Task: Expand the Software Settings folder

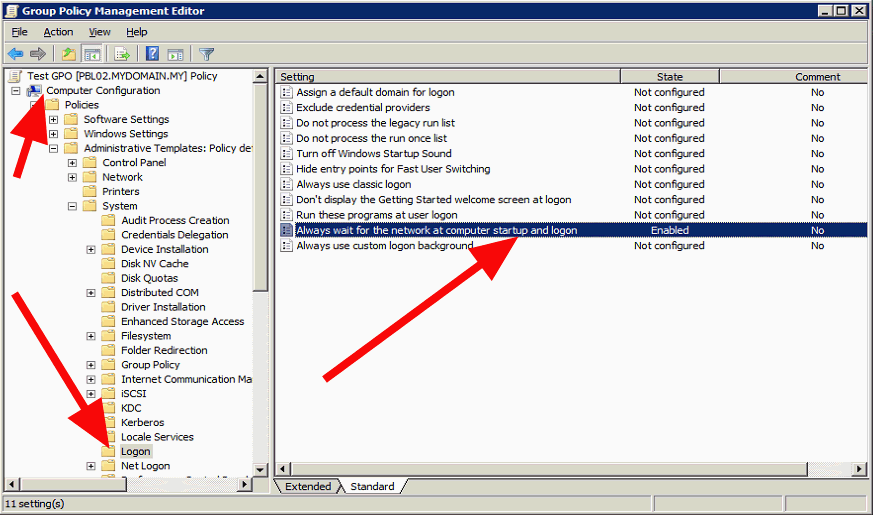Action: pyautogui.click(x=54, y=120)
